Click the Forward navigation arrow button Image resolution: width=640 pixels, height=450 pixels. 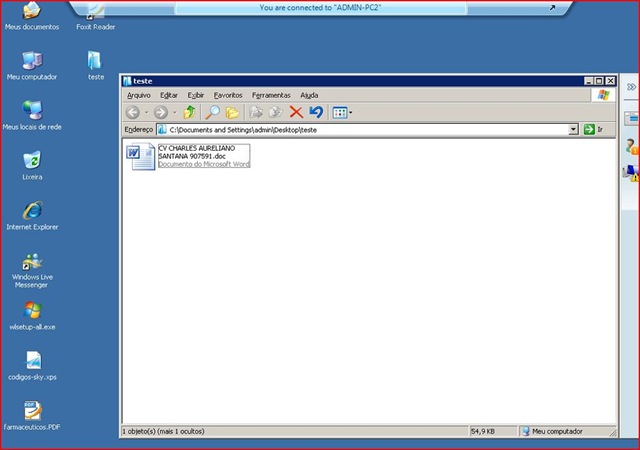tap(160, 113)
